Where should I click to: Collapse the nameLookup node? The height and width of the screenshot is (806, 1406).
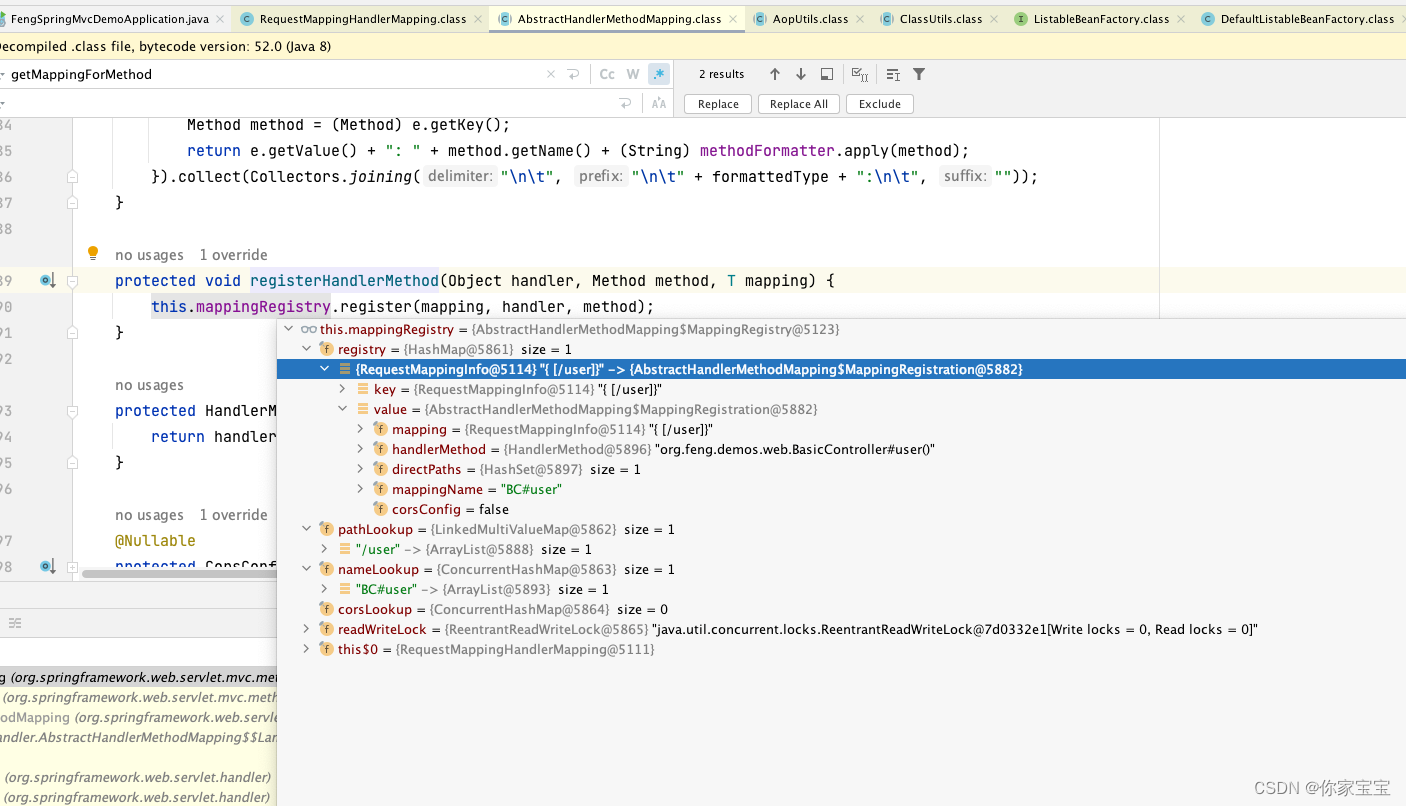pyautogui.click(x=307, y=569)
